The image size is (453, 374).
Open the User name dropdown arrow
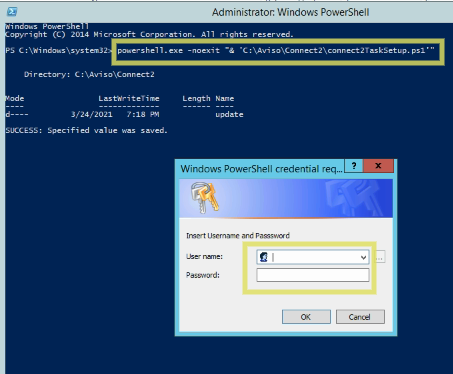(363, 257)
